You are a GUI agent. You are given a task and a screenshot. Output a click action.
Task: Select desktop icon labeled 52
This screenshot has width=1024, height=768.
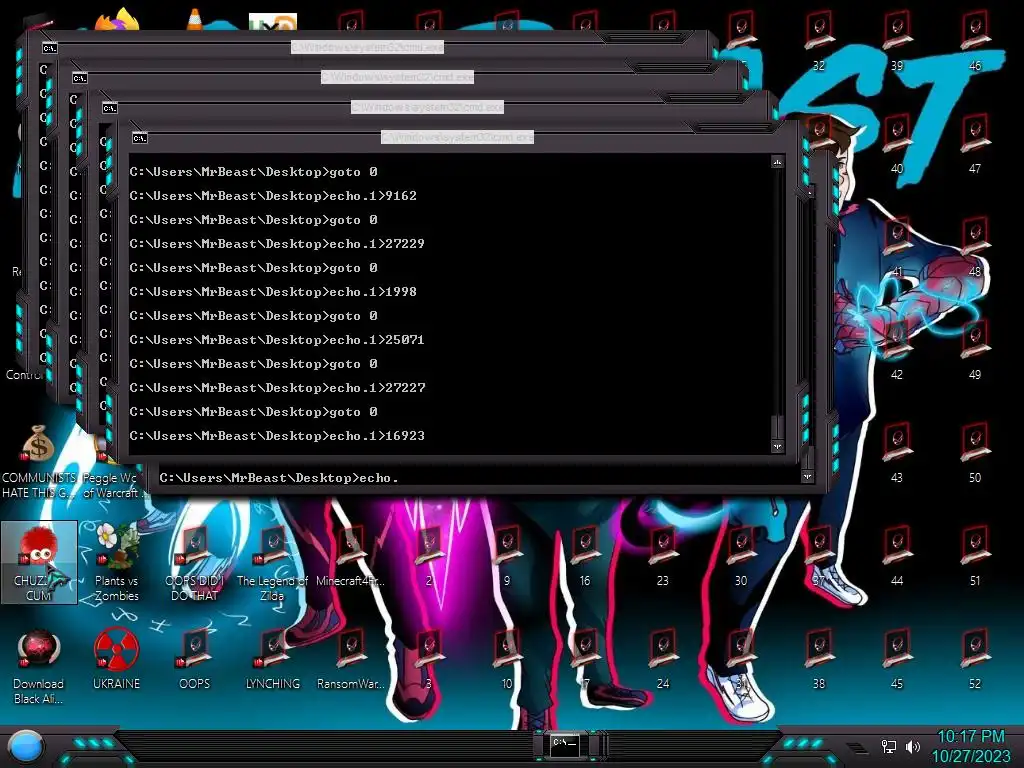[x=975, y=659]
